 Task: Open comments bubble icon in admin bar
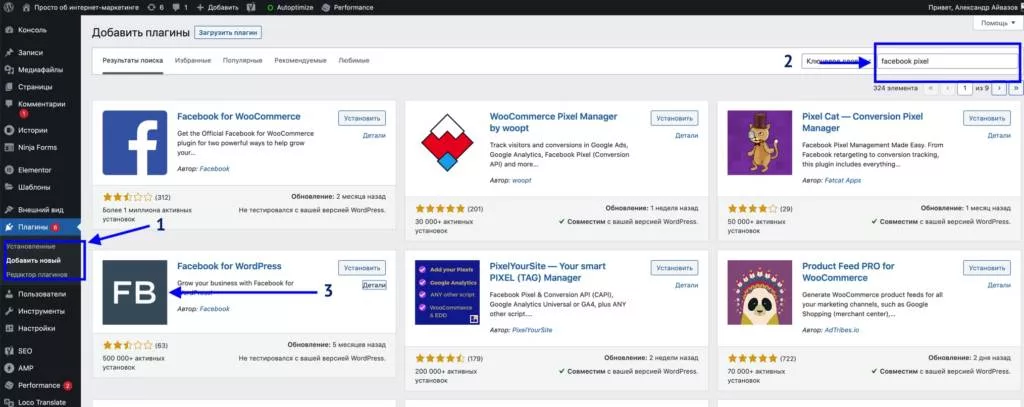click(178, 7)
